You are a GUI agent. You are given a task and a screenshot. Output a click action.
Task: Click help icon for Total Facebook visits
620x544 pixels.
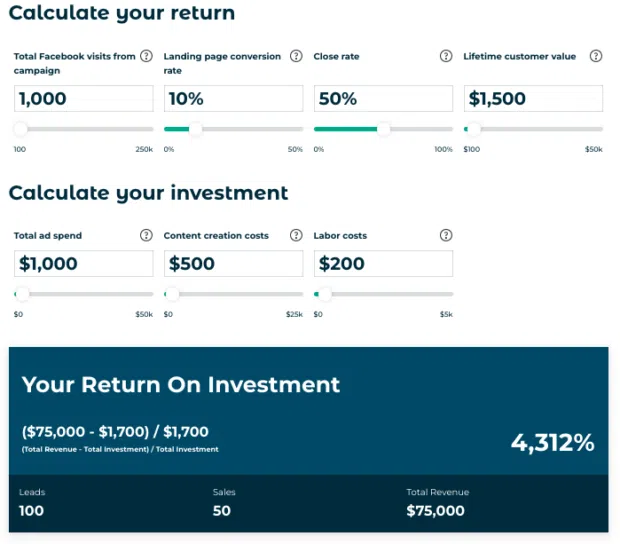coord(146,57)
